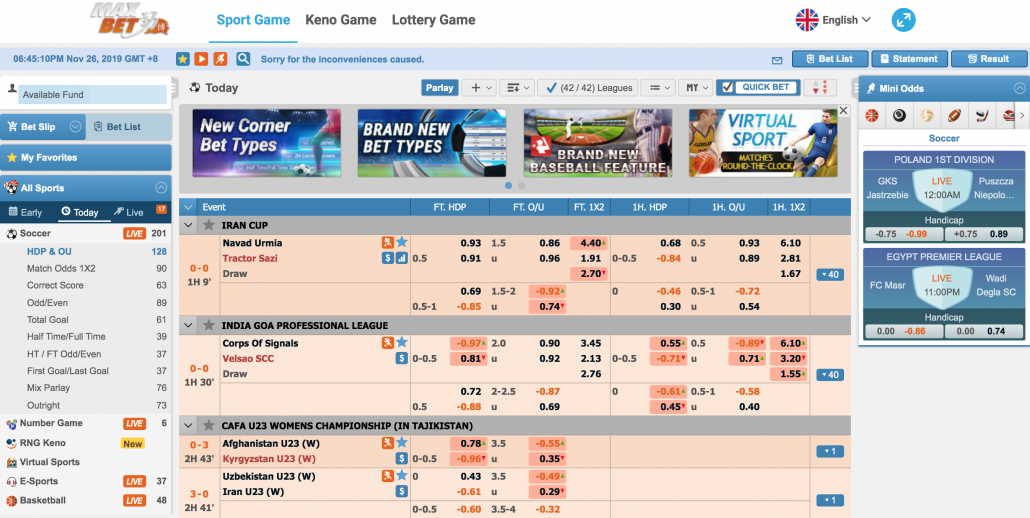
Task: Click the fullscreen expand icon beside English
Action: tap(903, 20)
